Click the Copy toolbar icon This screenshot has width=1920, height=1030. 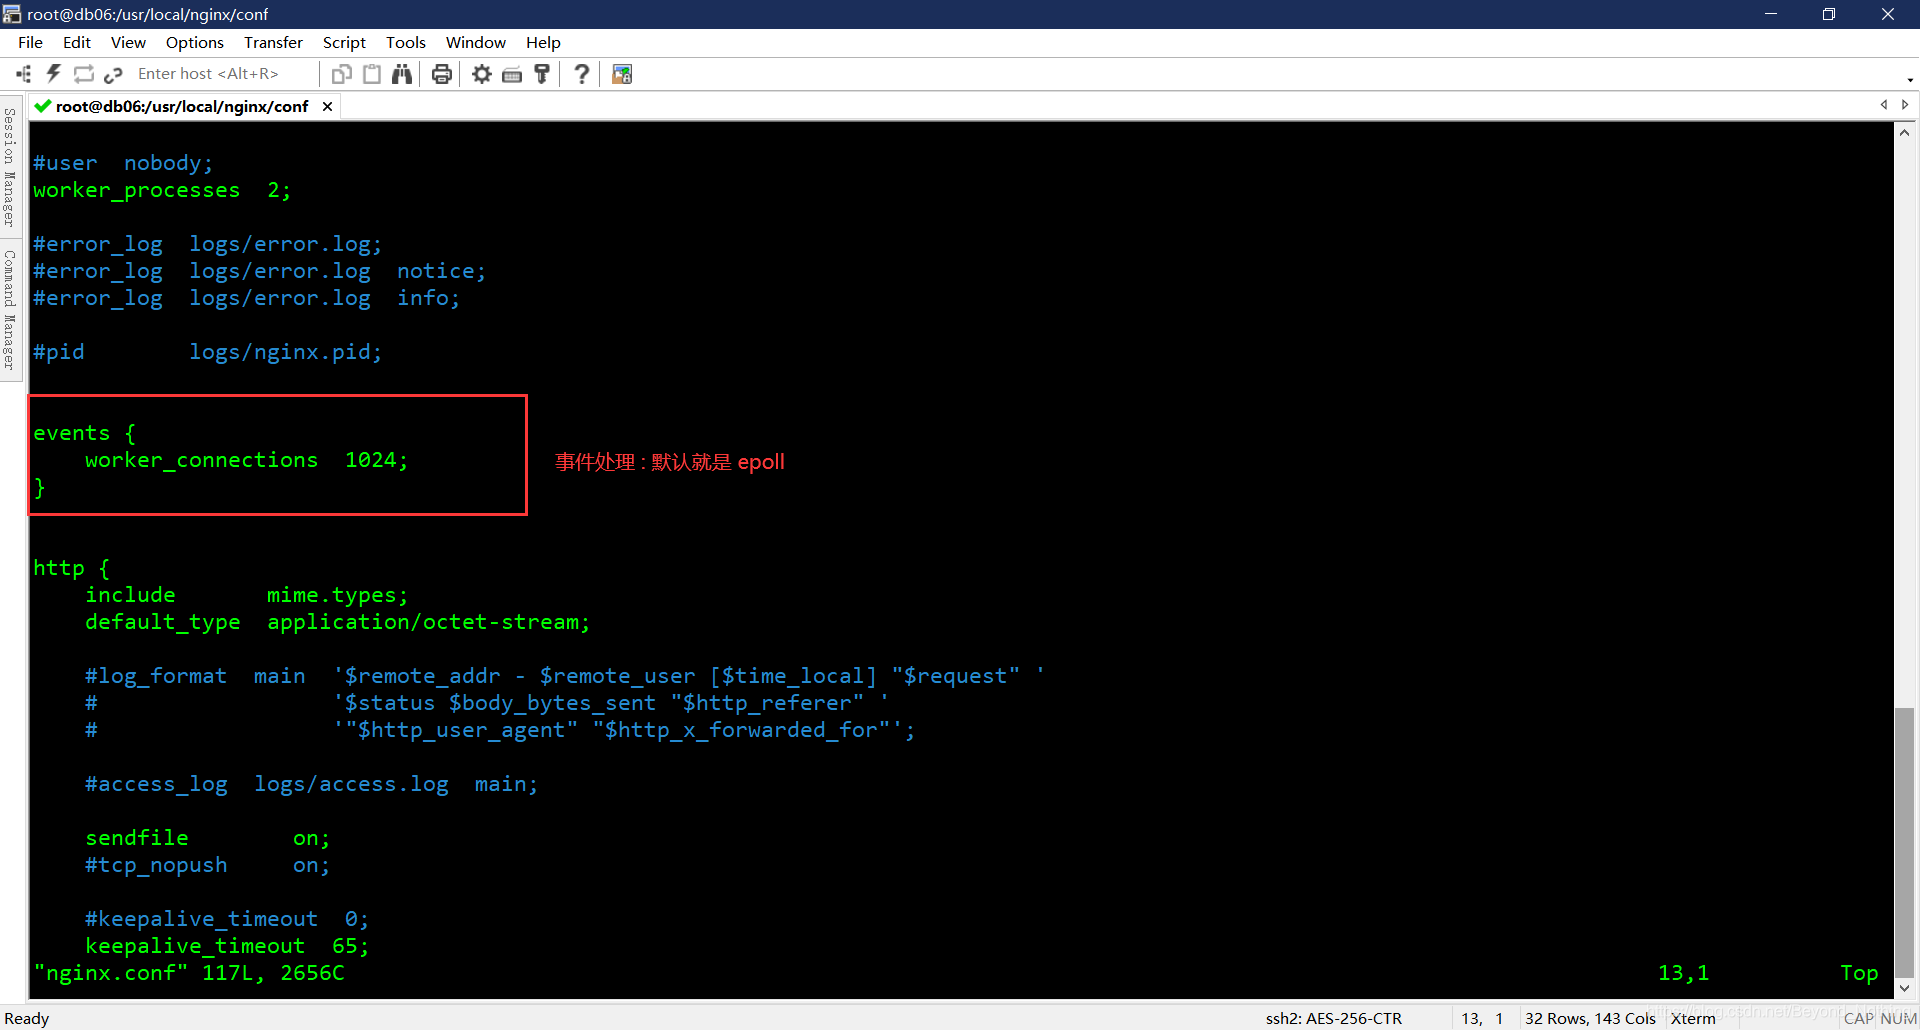point(342,74)
